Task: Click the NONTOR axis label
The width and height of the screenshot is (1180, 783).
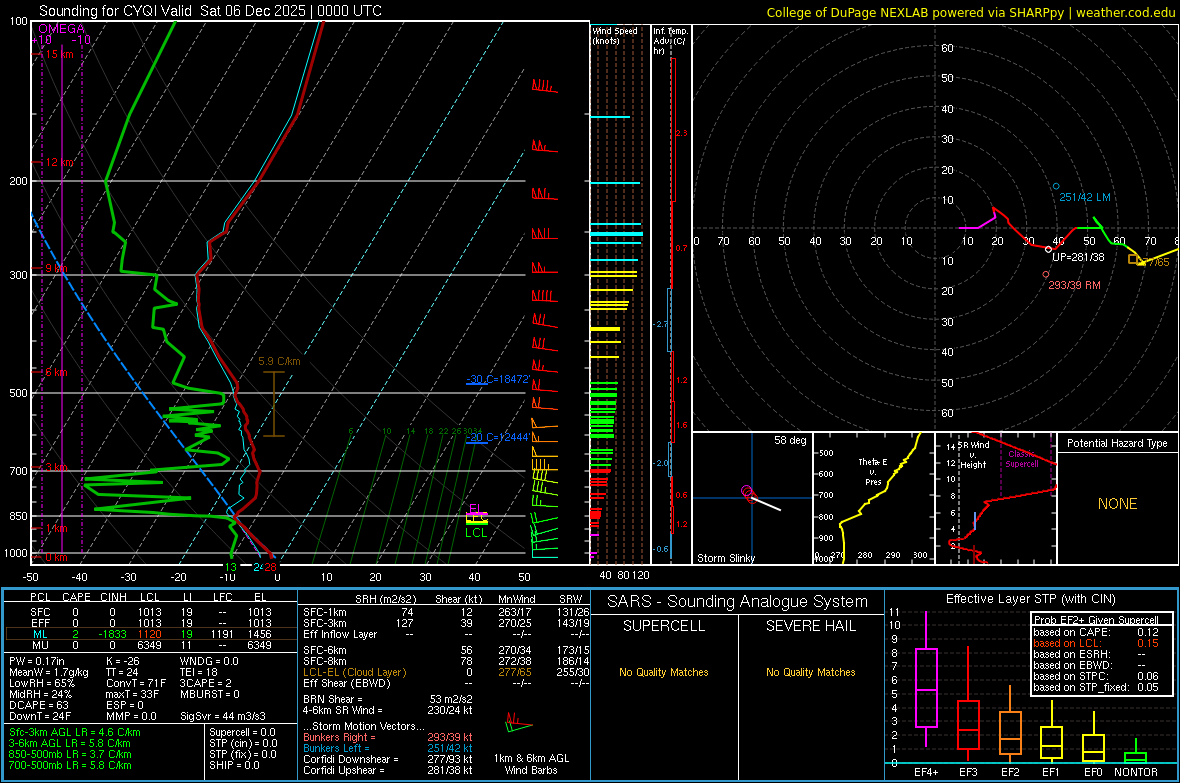Action: [1136, 772]
